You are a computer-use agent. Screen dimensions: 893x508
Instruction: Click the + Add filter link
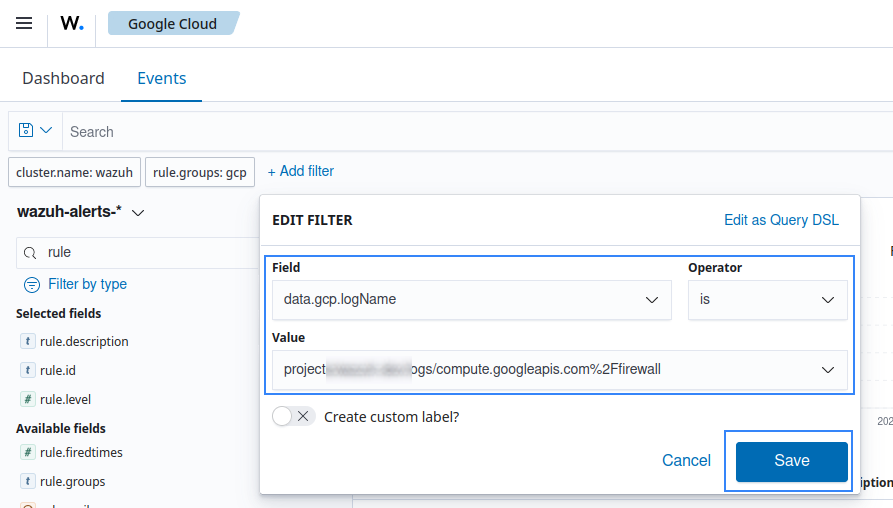pos(300,171)
